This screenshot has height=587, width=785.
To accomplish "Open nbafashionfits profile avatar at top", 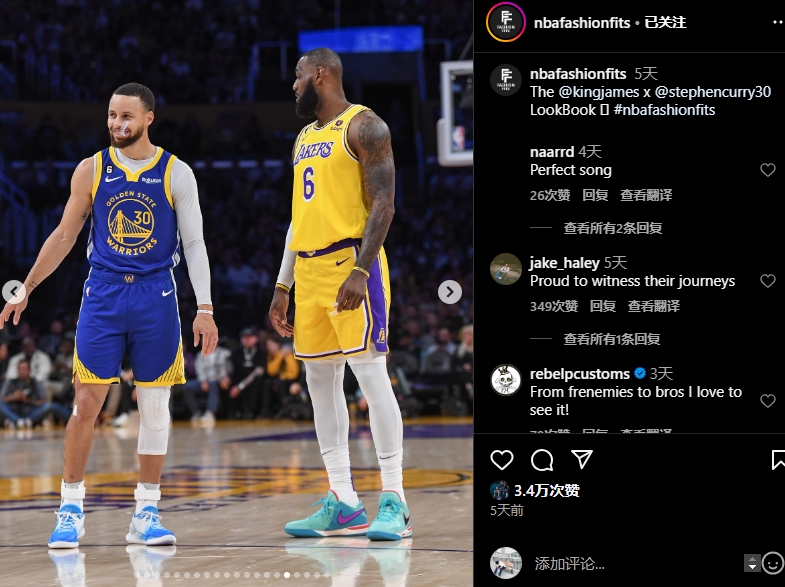I will point(506,23).
